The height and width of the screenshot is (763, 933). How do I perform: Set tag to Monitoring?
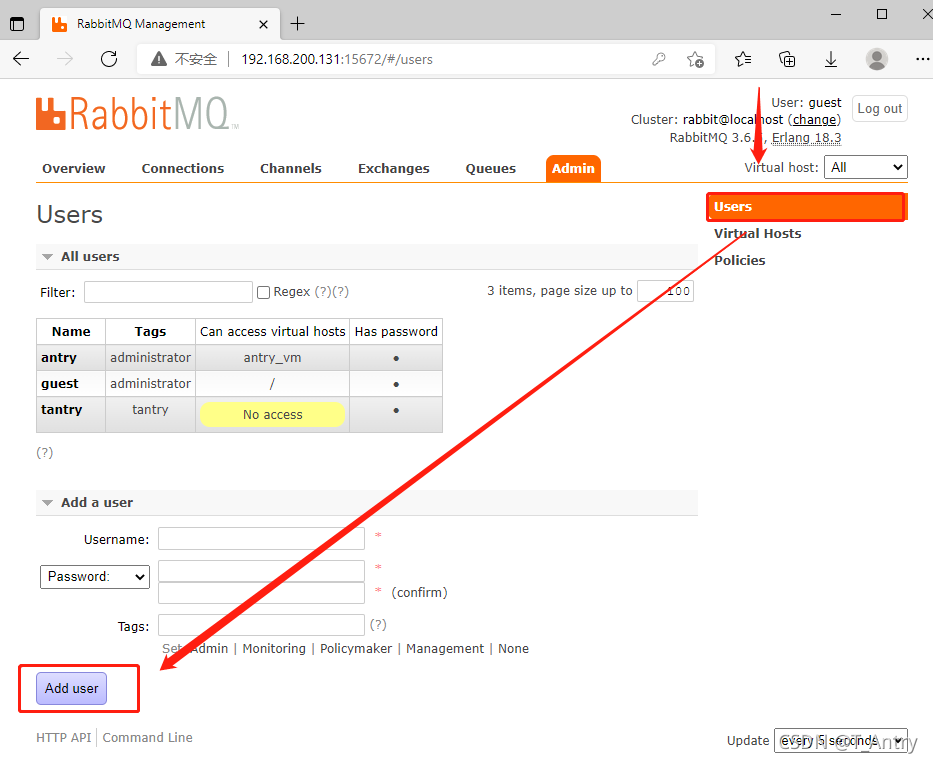274,649
